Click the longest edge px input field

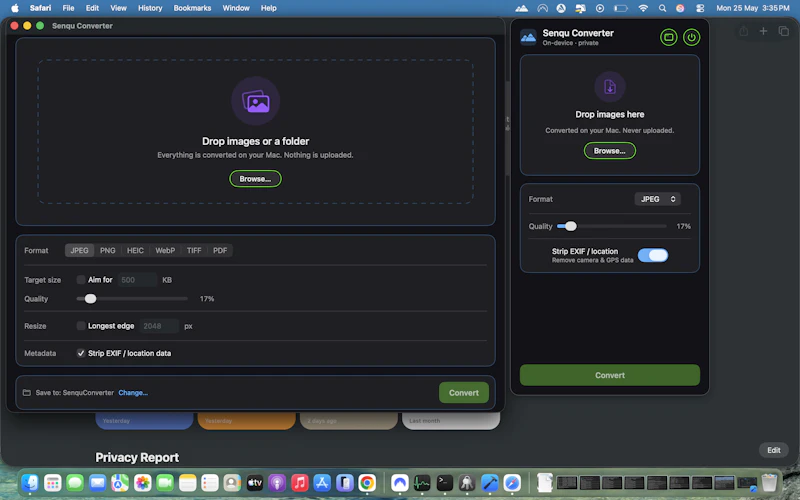pyautogui.click(x=159, y=326)
